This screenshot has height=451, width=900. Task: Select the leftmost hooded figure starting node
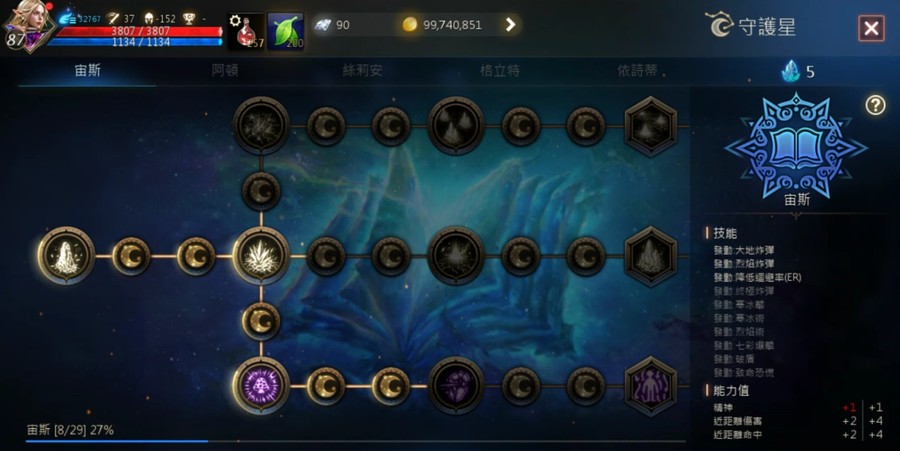[66, 256]
